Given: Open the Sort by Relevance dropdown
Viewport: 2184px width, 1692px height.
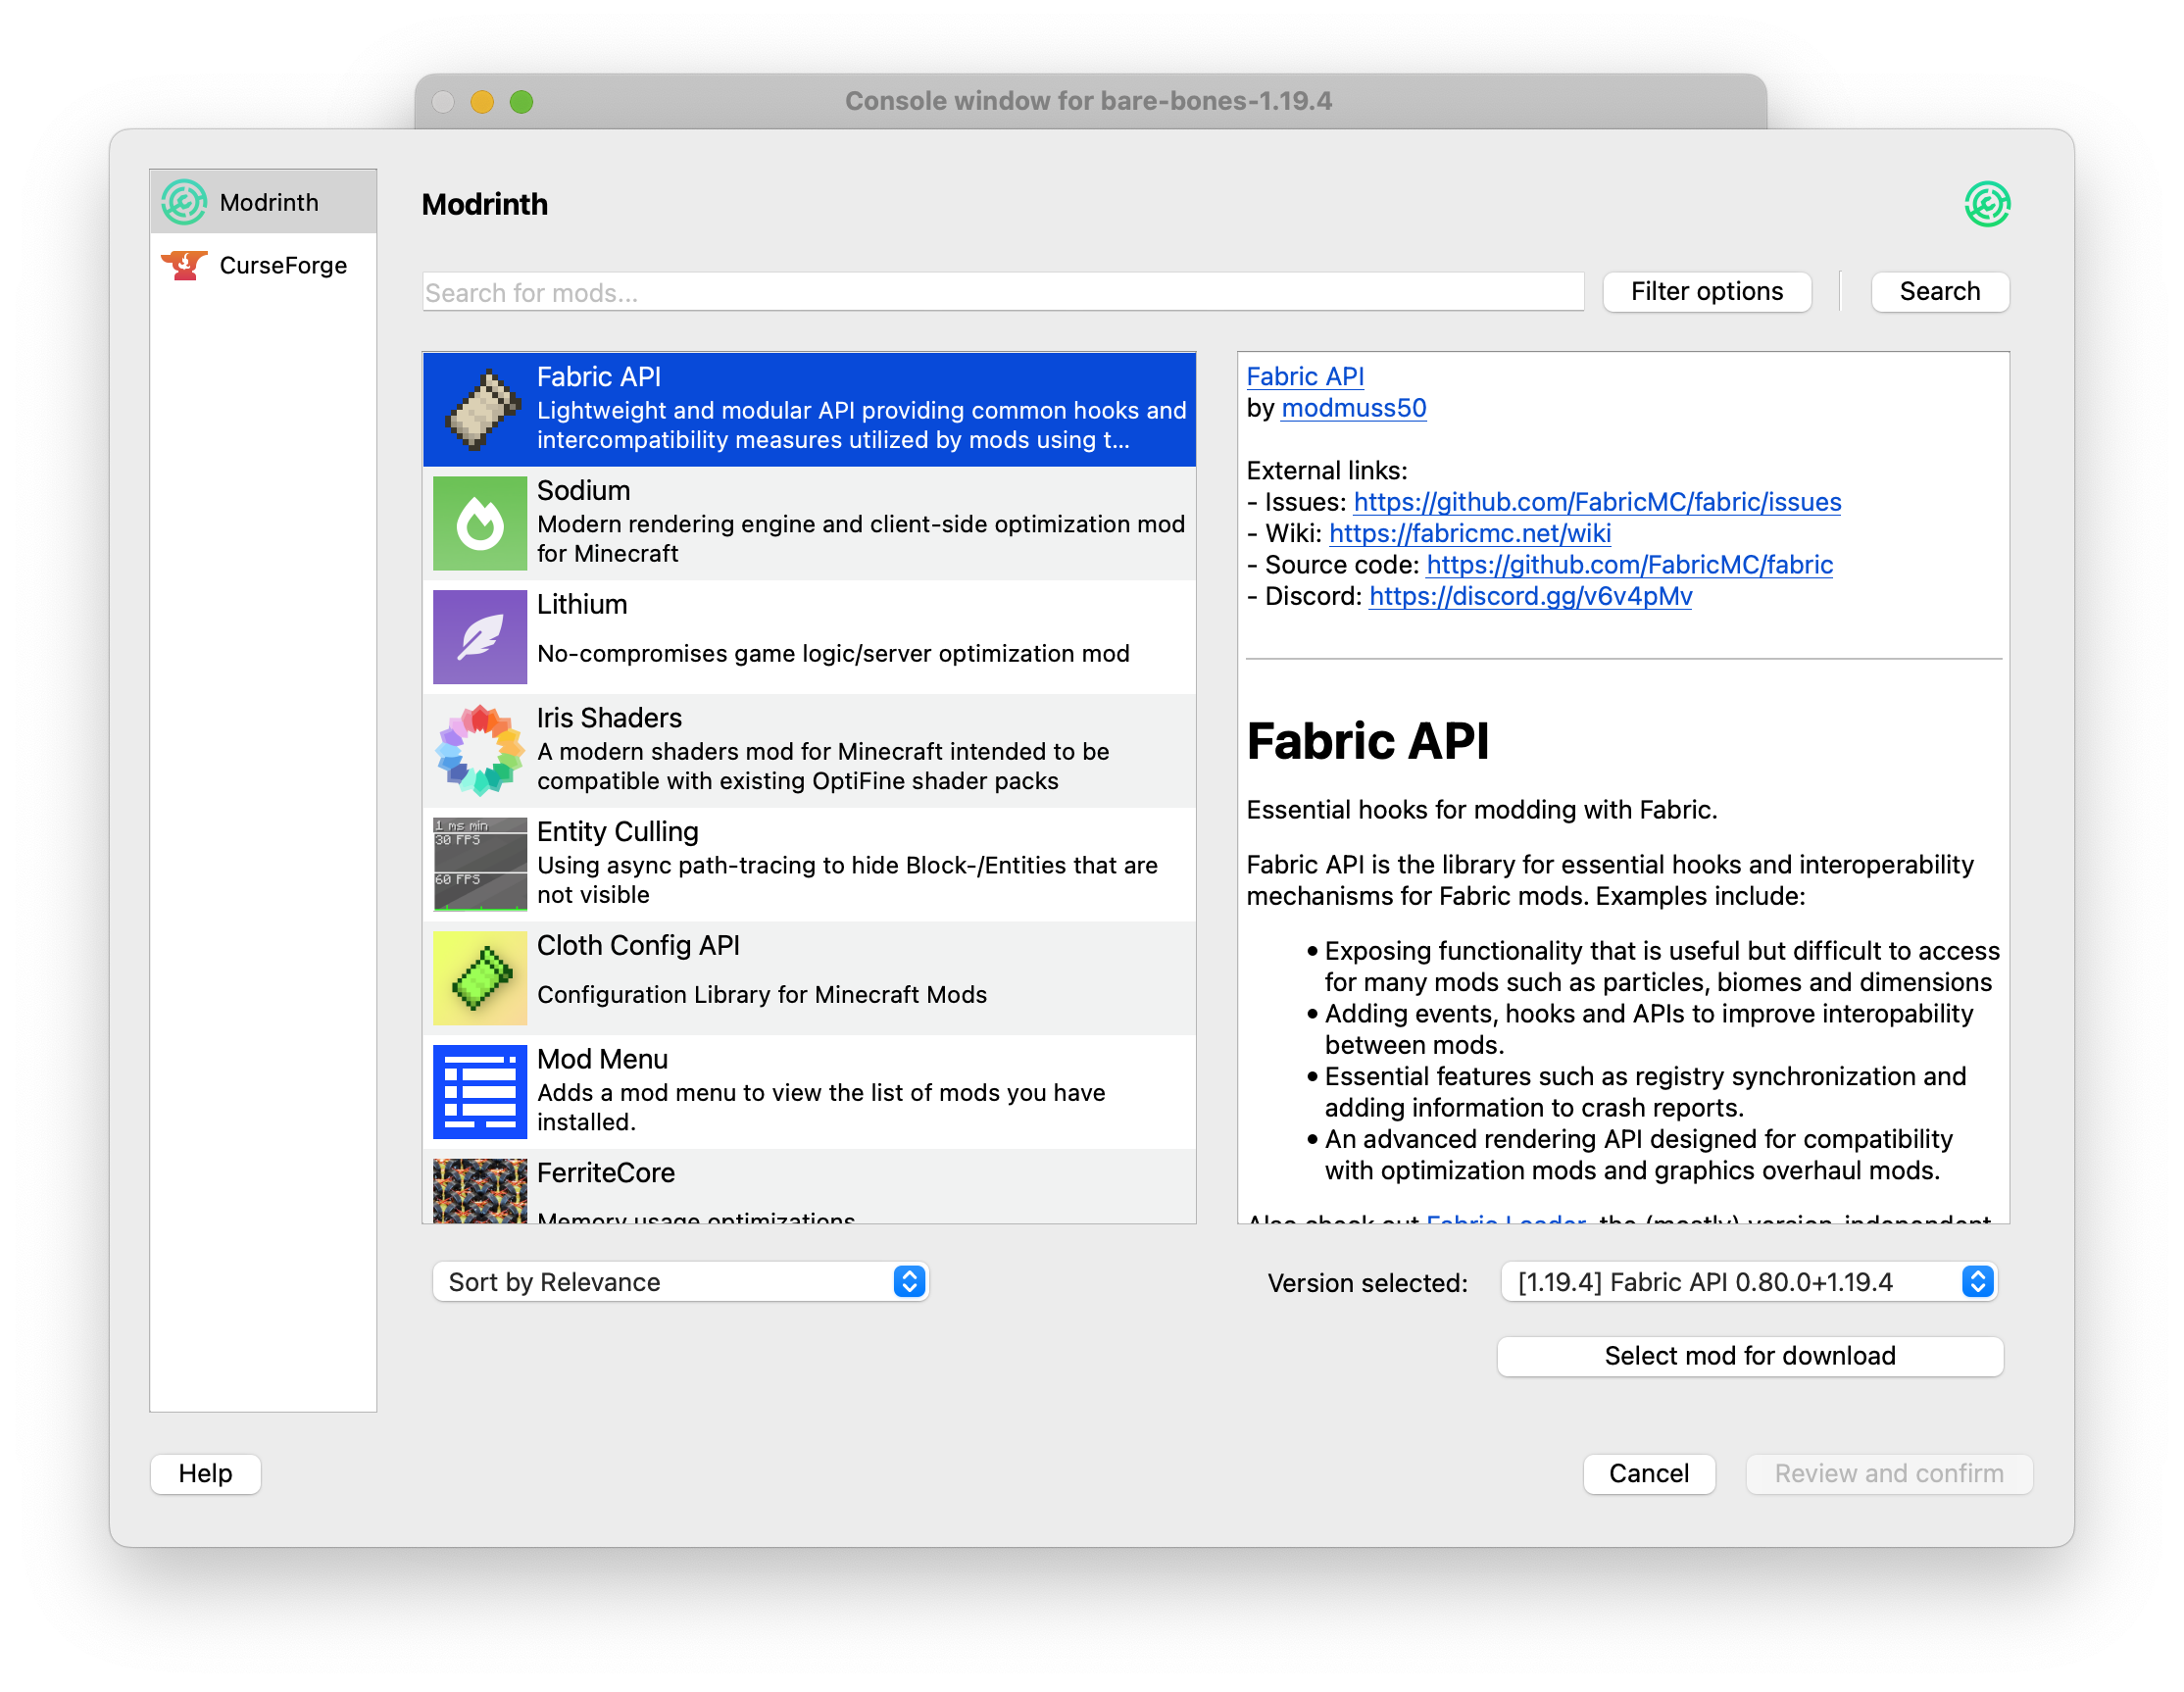Looking at the screenshot, I should (680, 1281).
